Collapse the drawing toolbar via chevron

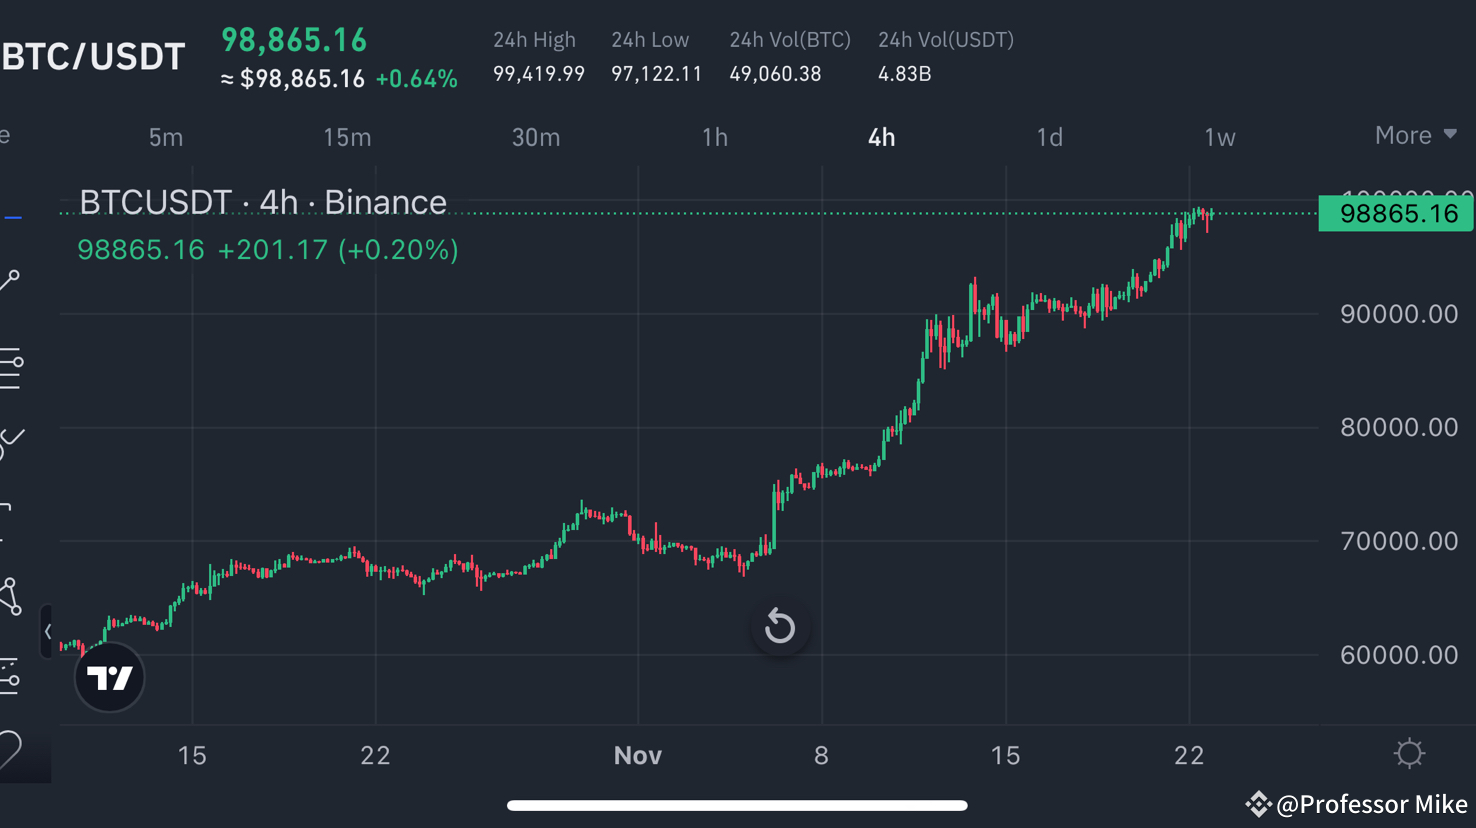48,630
